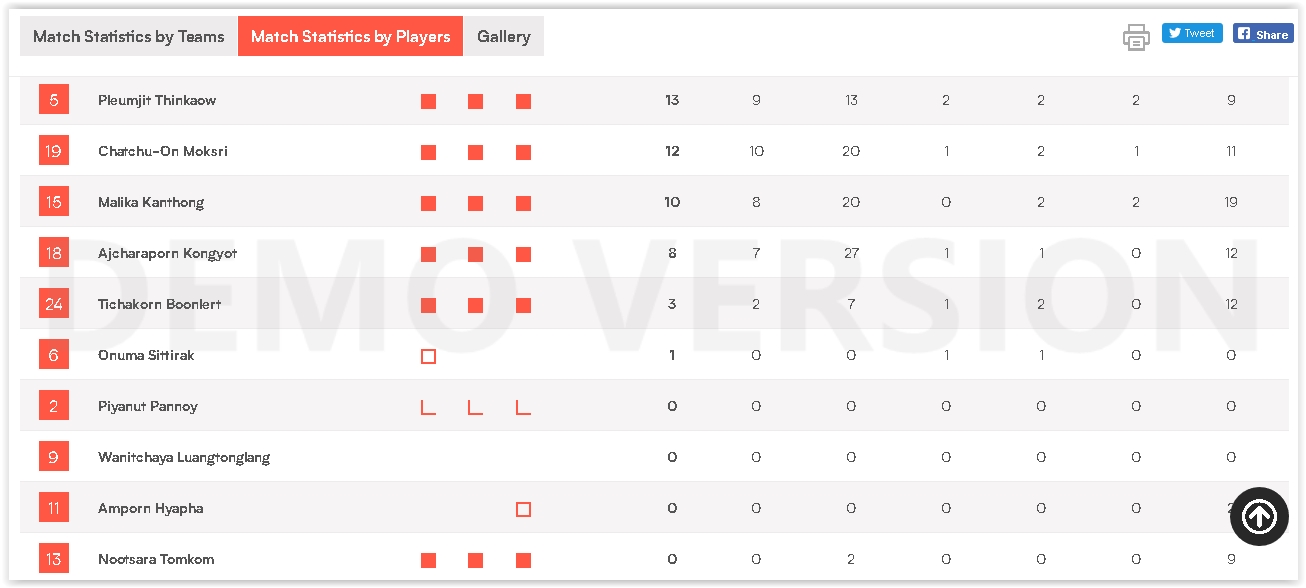Open the Gallery tab
The height and width of the screenshot is (588, 1306).
click(503, 37)
